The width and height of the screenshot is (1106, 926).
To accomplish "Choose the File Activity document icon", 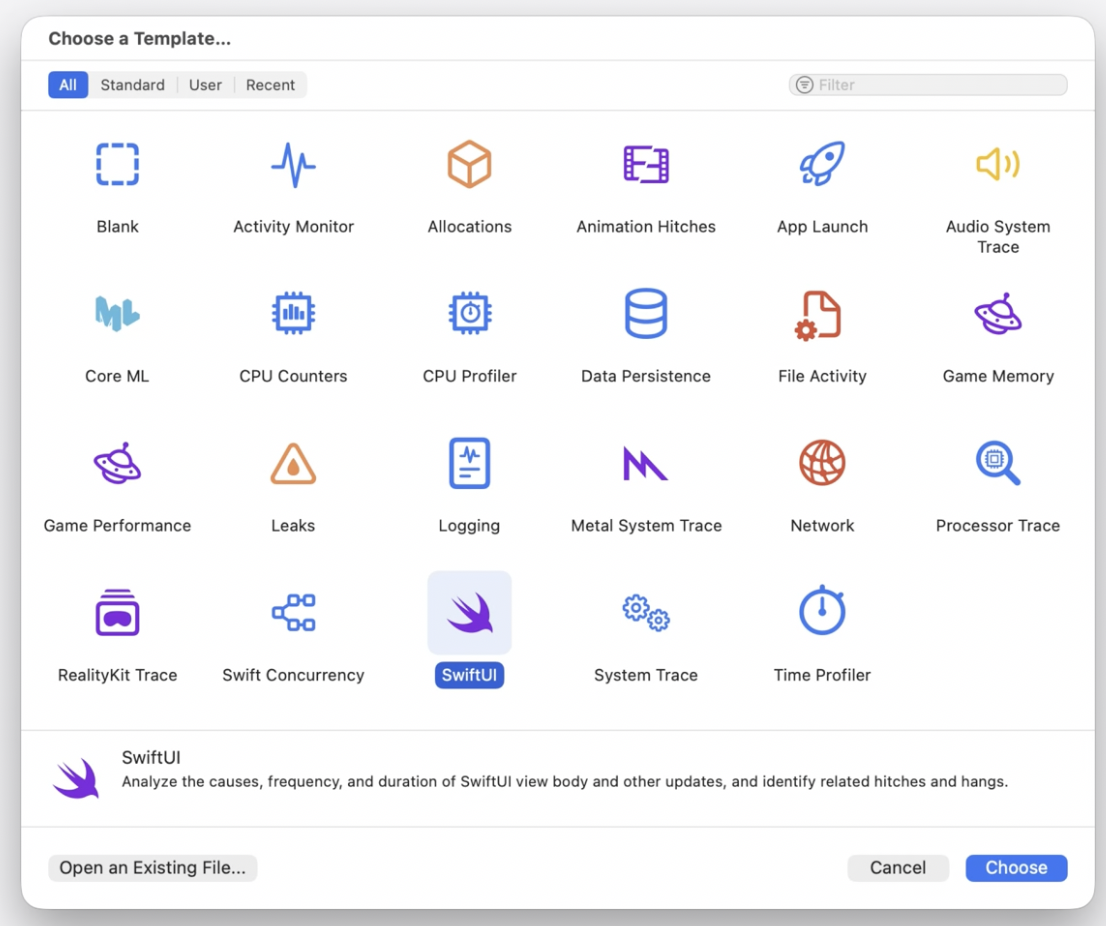I will pos(818,315).
